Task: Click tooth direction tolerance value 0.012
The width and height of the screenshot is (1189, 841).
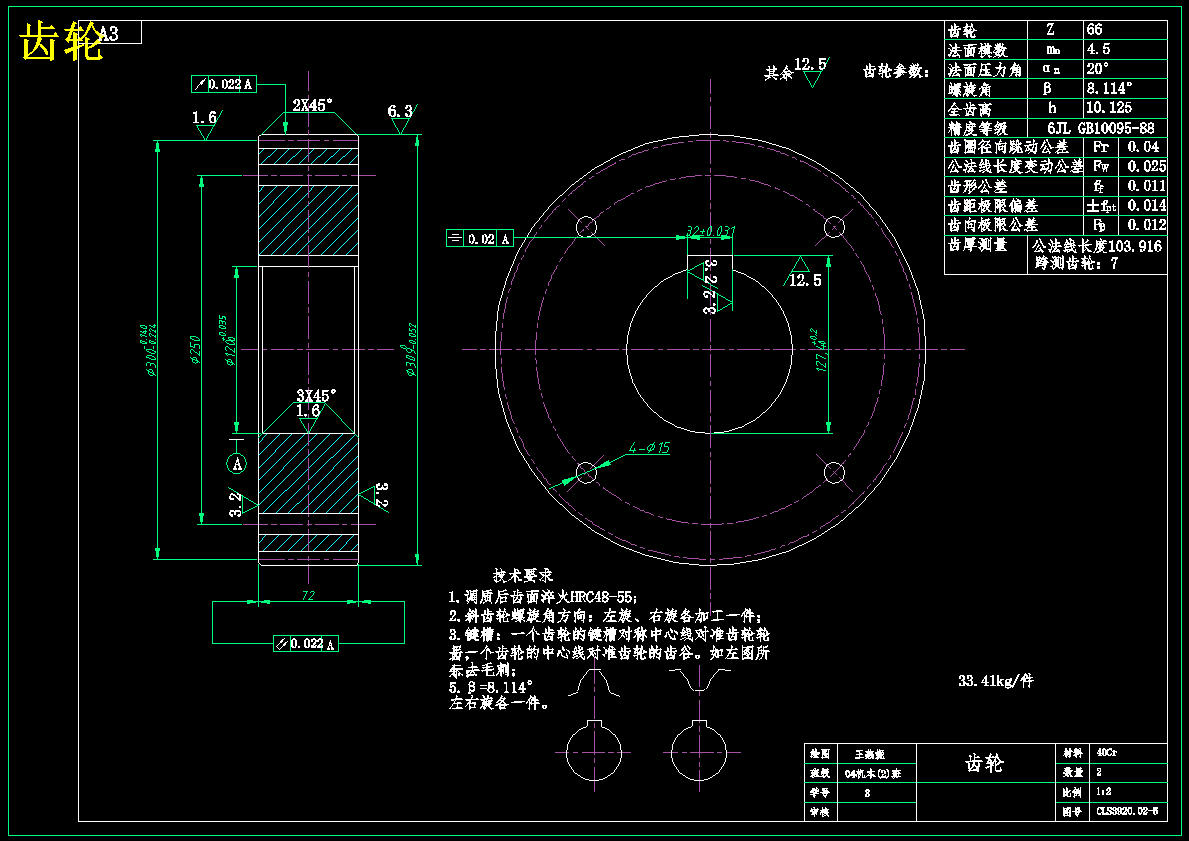Action: click(x=1147, y=225)
